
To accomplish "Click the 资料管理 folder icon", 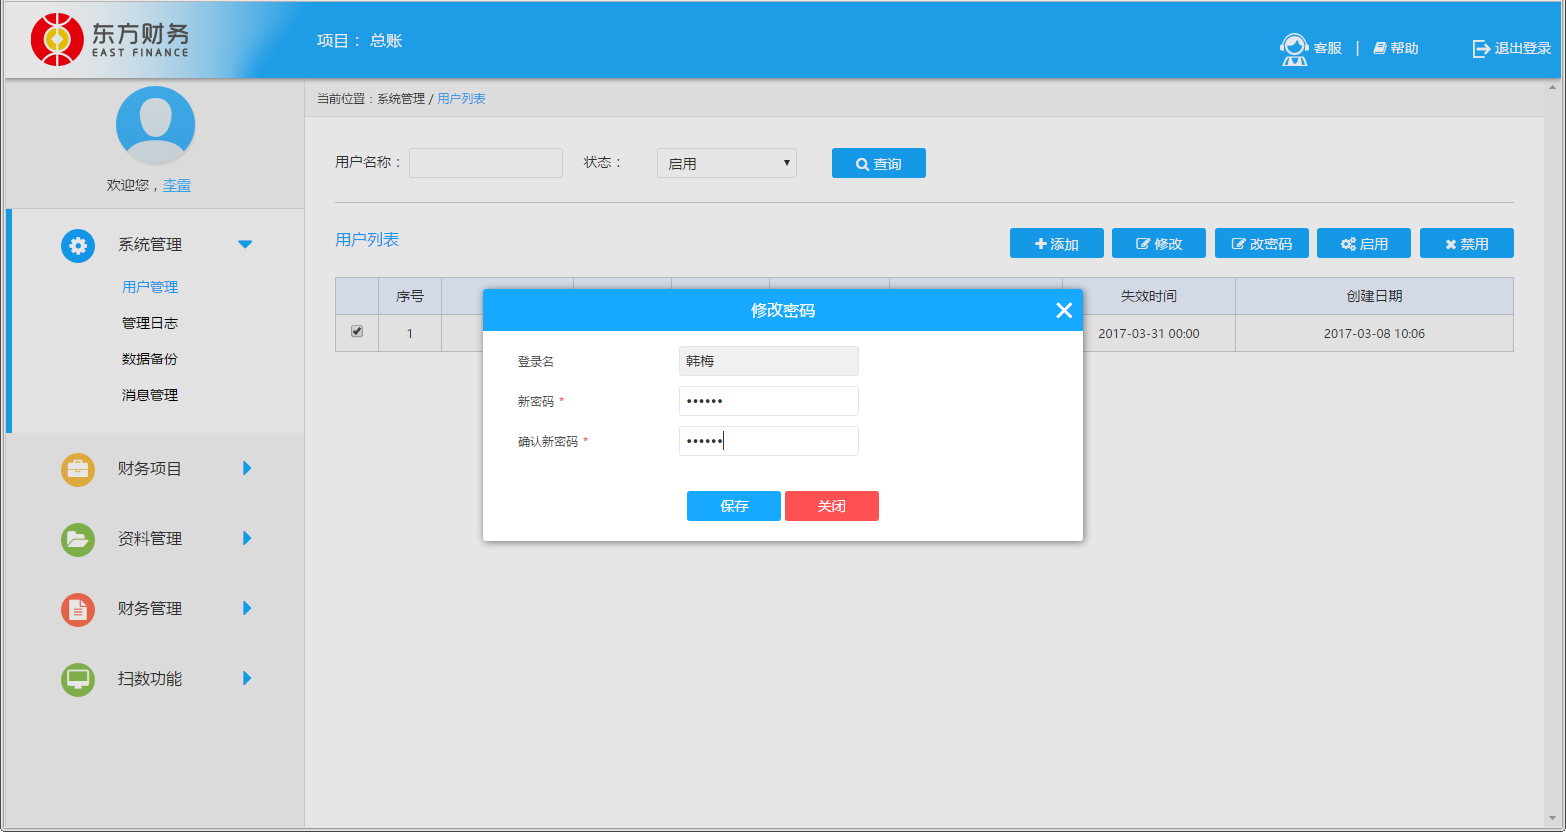I will [x=78, y=539].
